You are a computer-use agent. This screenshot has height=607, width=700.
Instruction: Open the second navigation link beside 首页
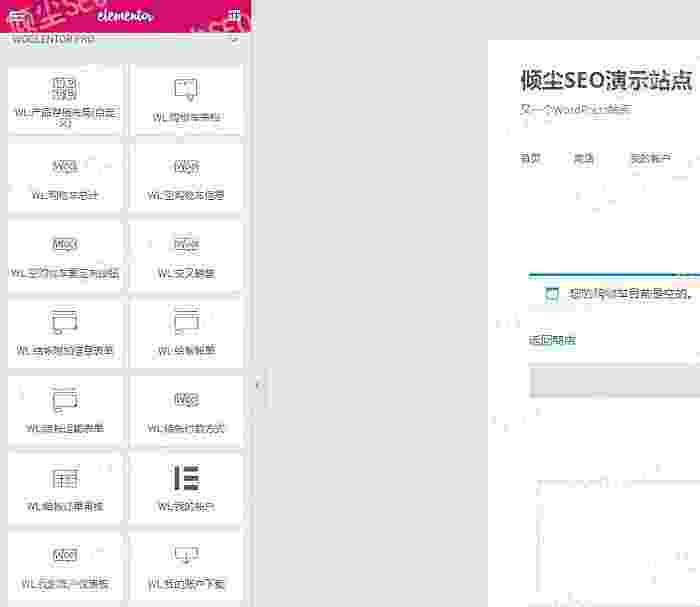tap(583, 158)
